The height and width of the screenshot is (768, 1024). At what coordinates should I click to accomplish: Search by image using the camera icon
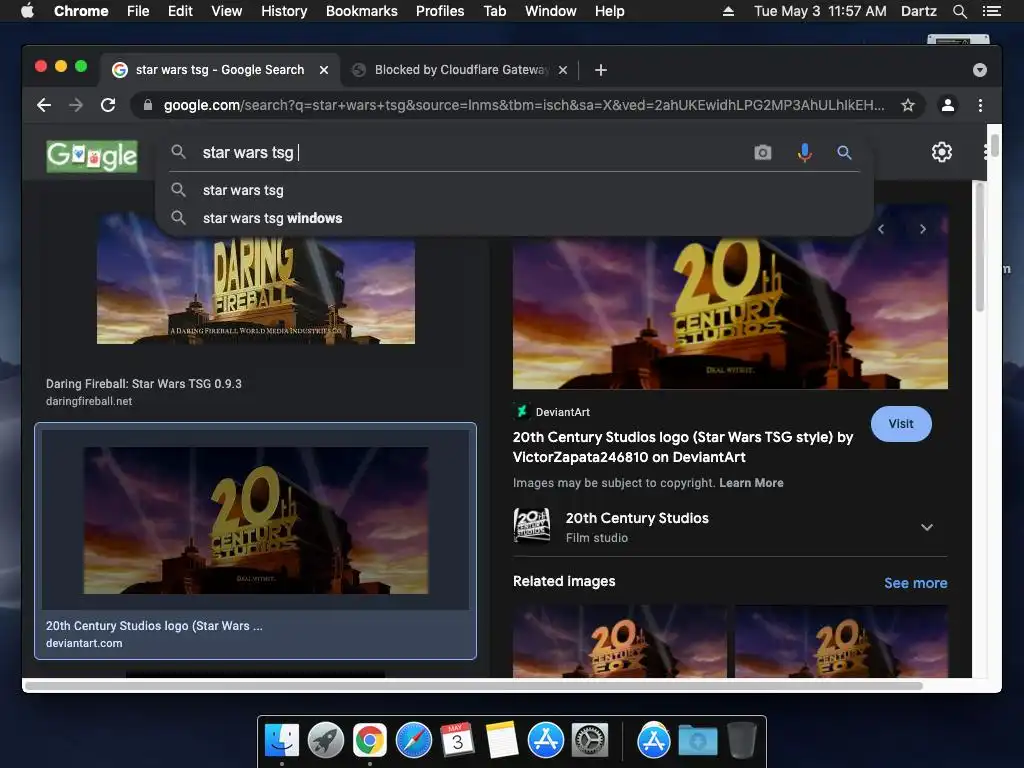point(763,153)
